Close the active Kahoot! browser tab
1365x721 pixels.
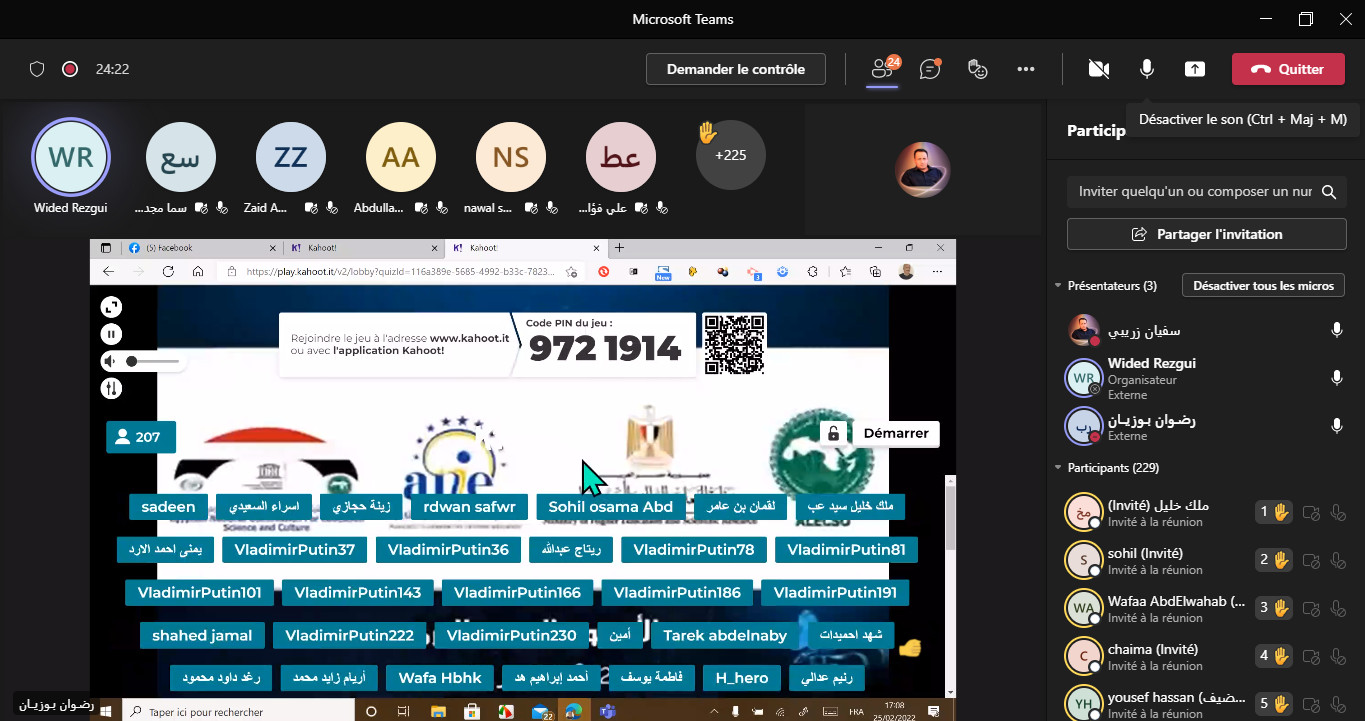click(x=596, y=247)
